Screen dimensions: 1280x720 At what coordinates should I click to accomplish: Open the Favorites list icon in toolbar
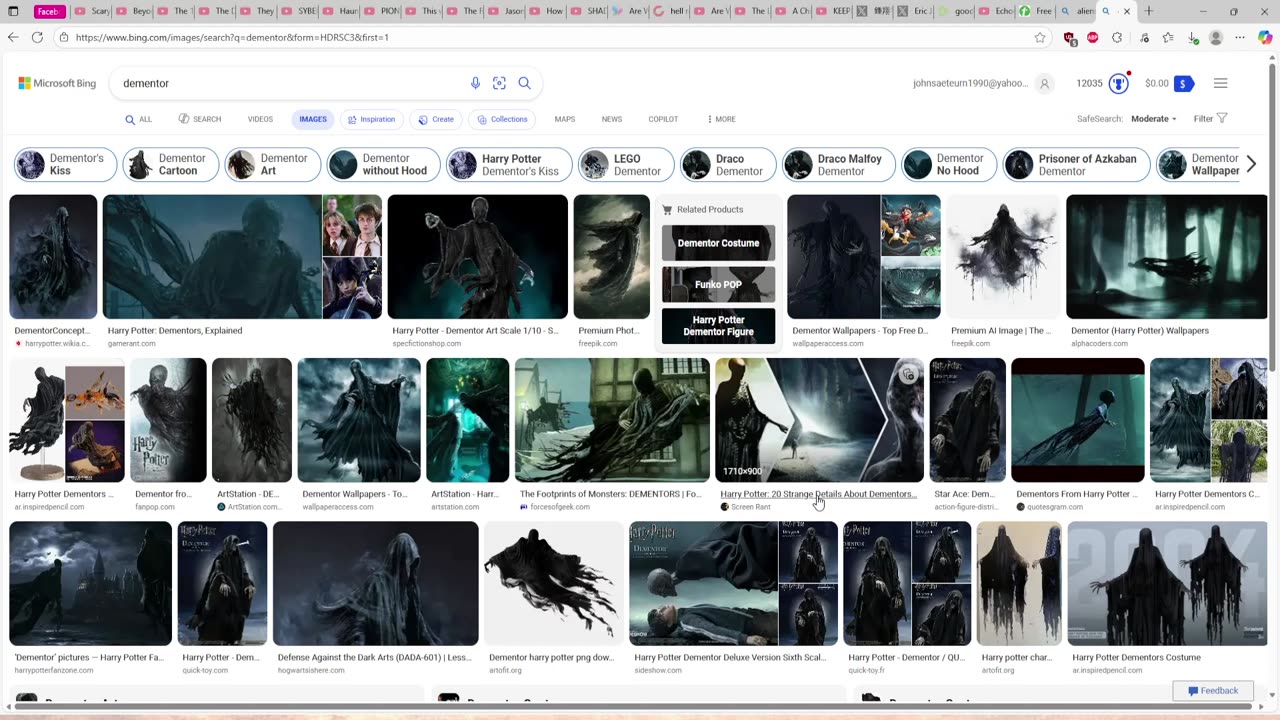tap(1168, 38)
